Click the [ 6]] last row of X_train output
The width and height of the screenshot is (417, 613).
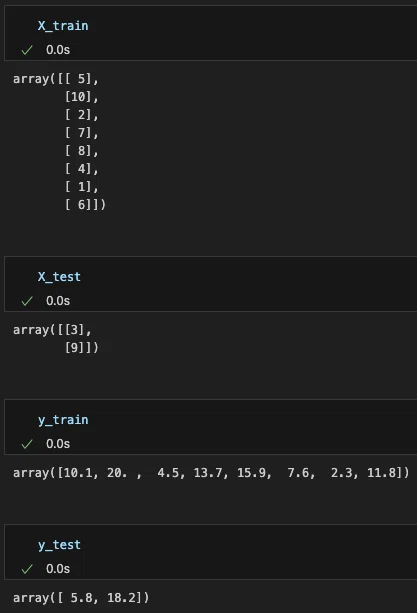click(85, 204)
